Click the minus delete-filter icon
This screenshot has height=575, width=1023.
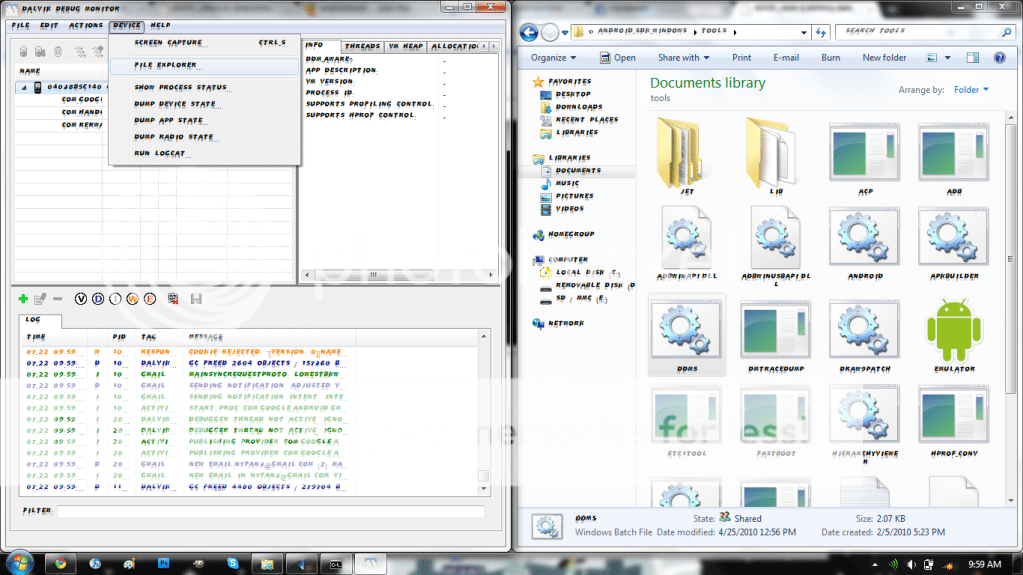(x=57, y=299)
